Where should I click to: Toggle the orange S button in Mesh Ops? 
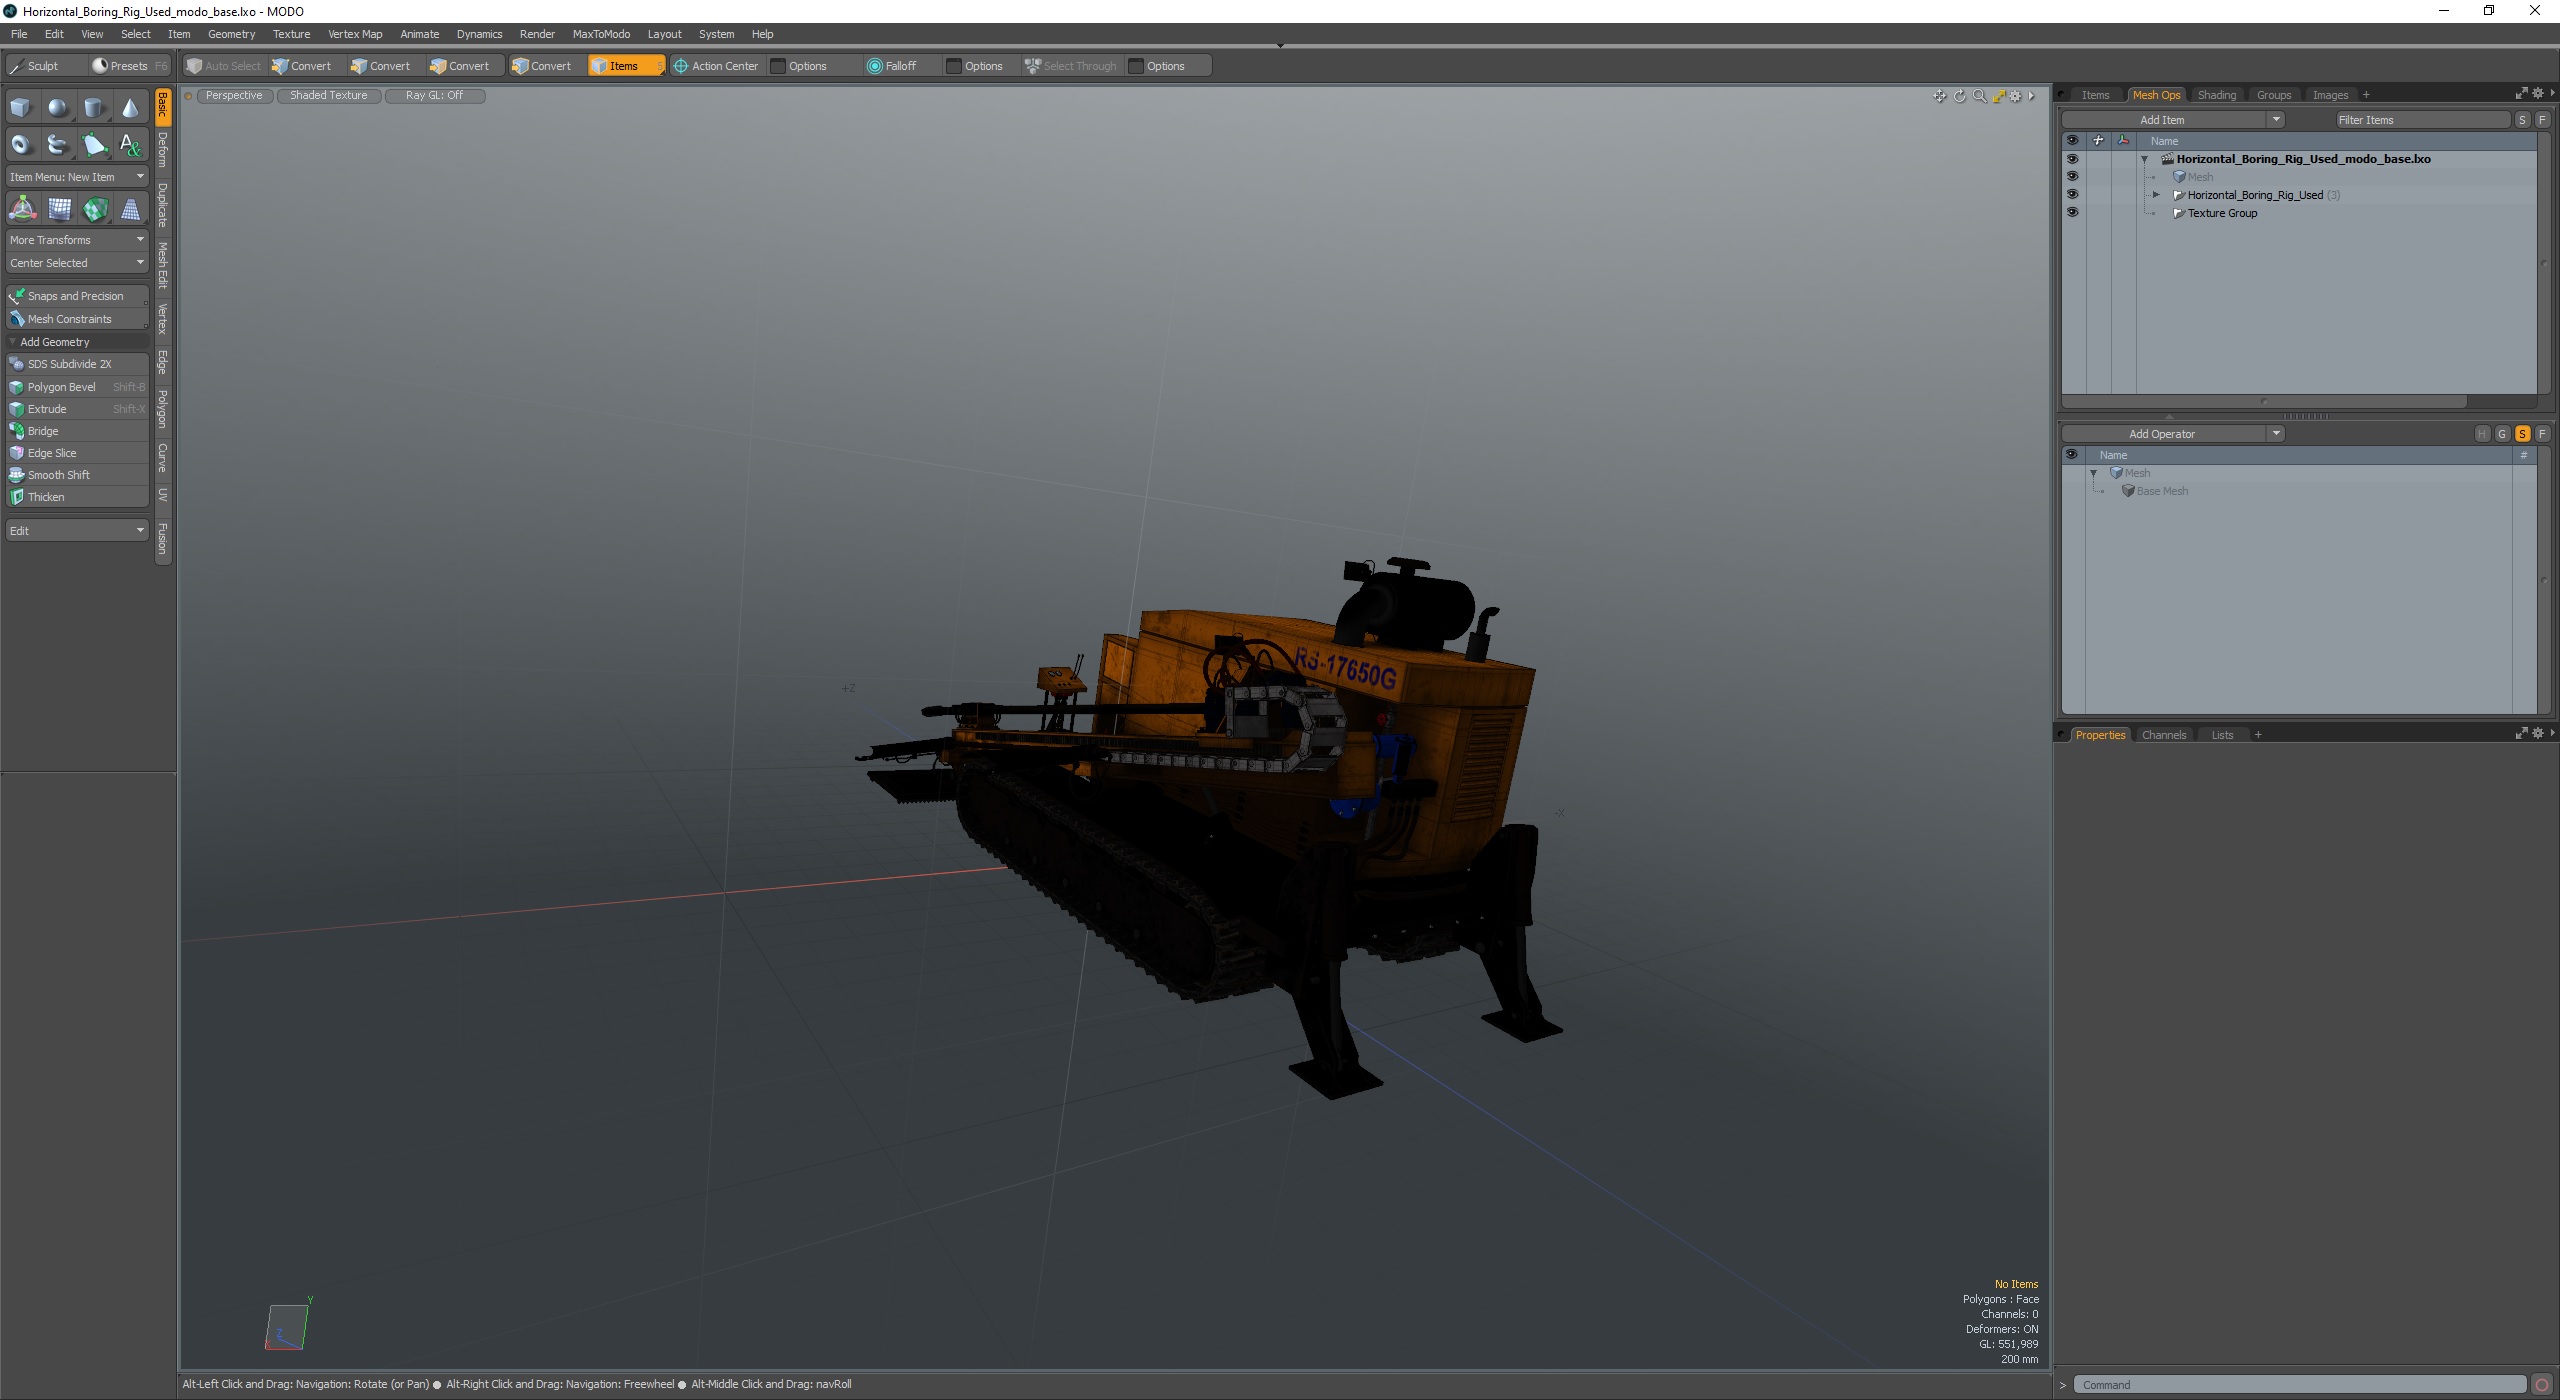2522,434
